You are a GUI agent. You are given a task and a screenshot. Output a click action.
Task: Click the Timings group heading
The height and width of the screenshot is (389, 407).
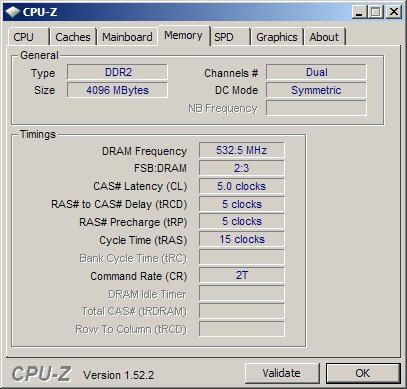tap(38, 134)
